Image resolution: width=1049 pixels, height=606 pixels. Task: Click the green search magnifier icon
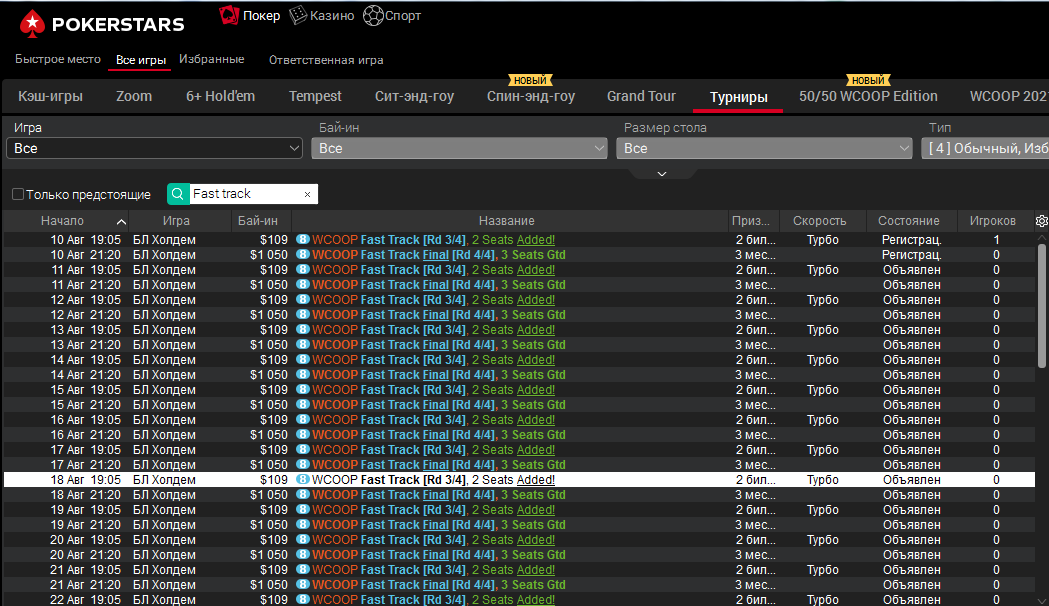click(x=177, y=194)
